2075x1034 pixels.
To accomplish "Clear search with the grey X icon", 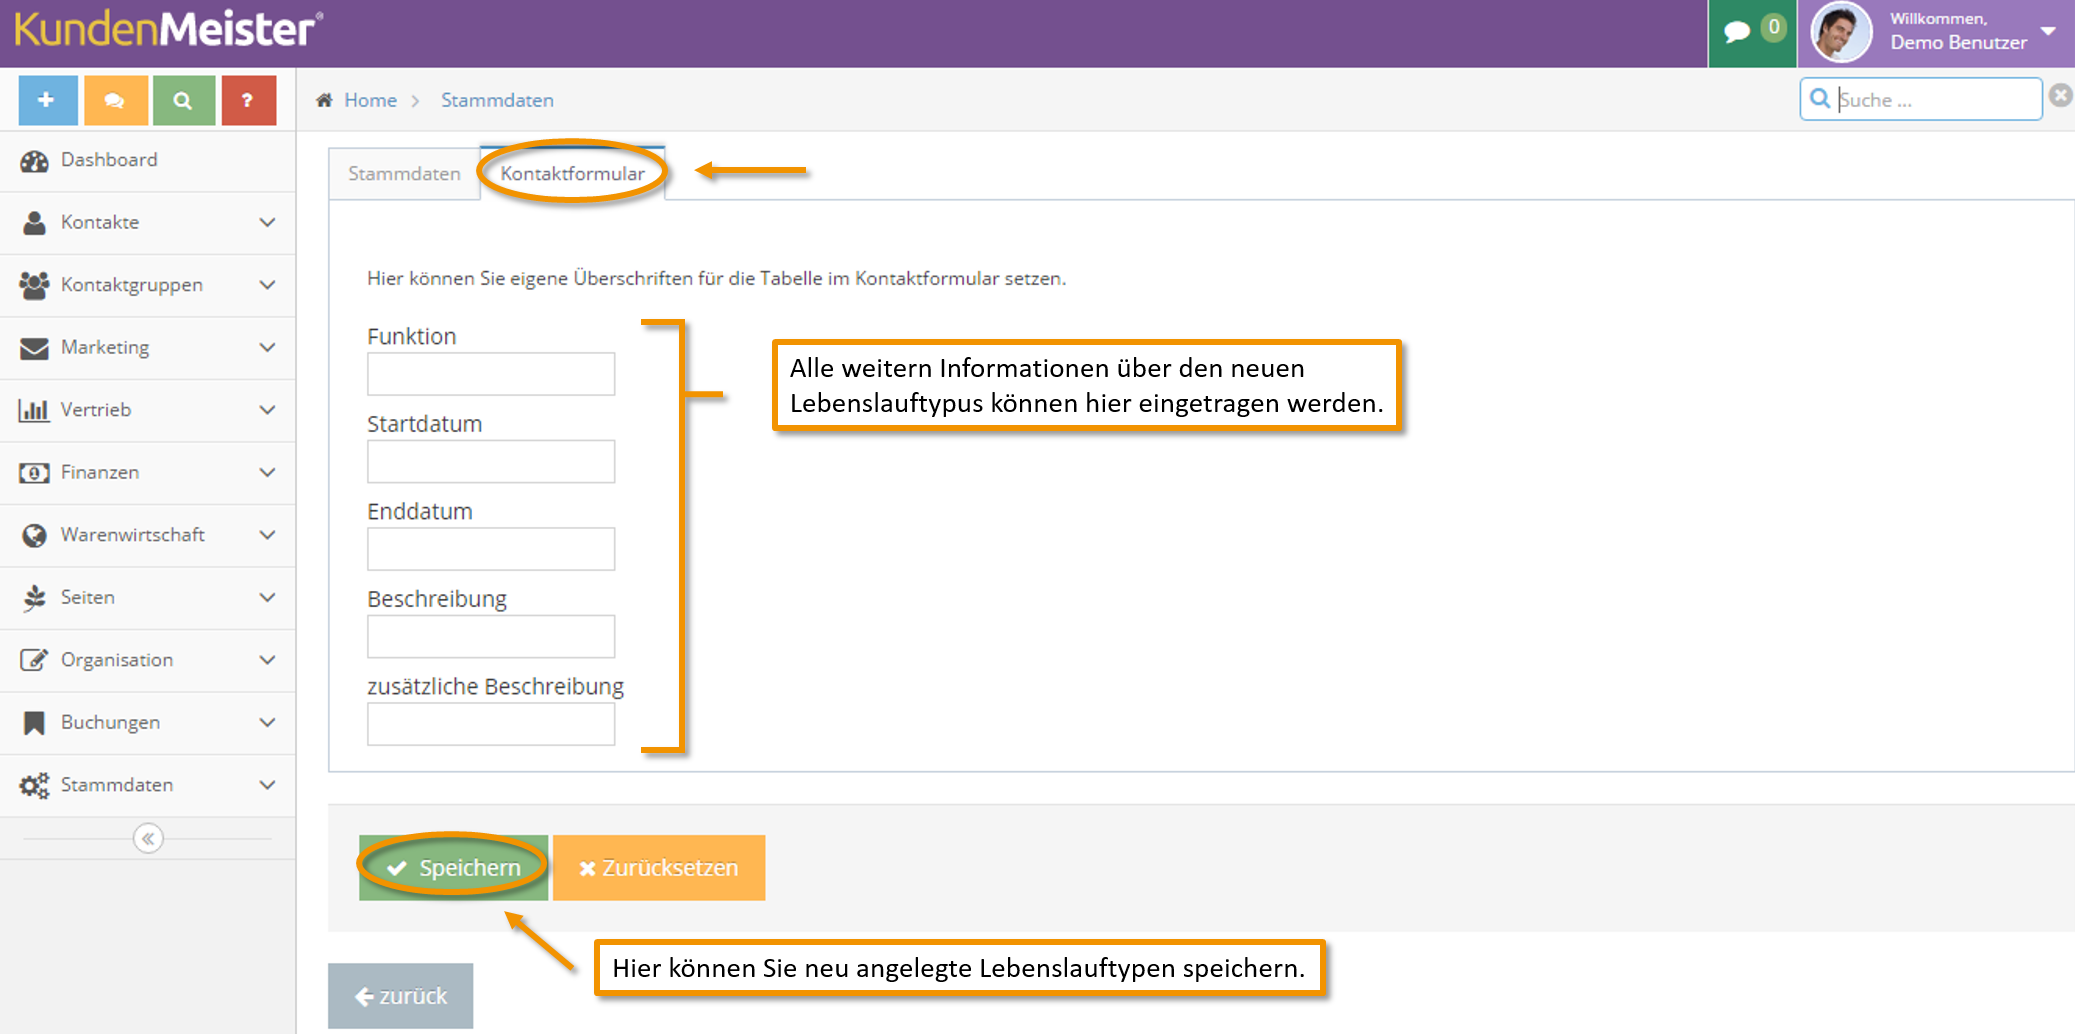I will (2060, 96).
